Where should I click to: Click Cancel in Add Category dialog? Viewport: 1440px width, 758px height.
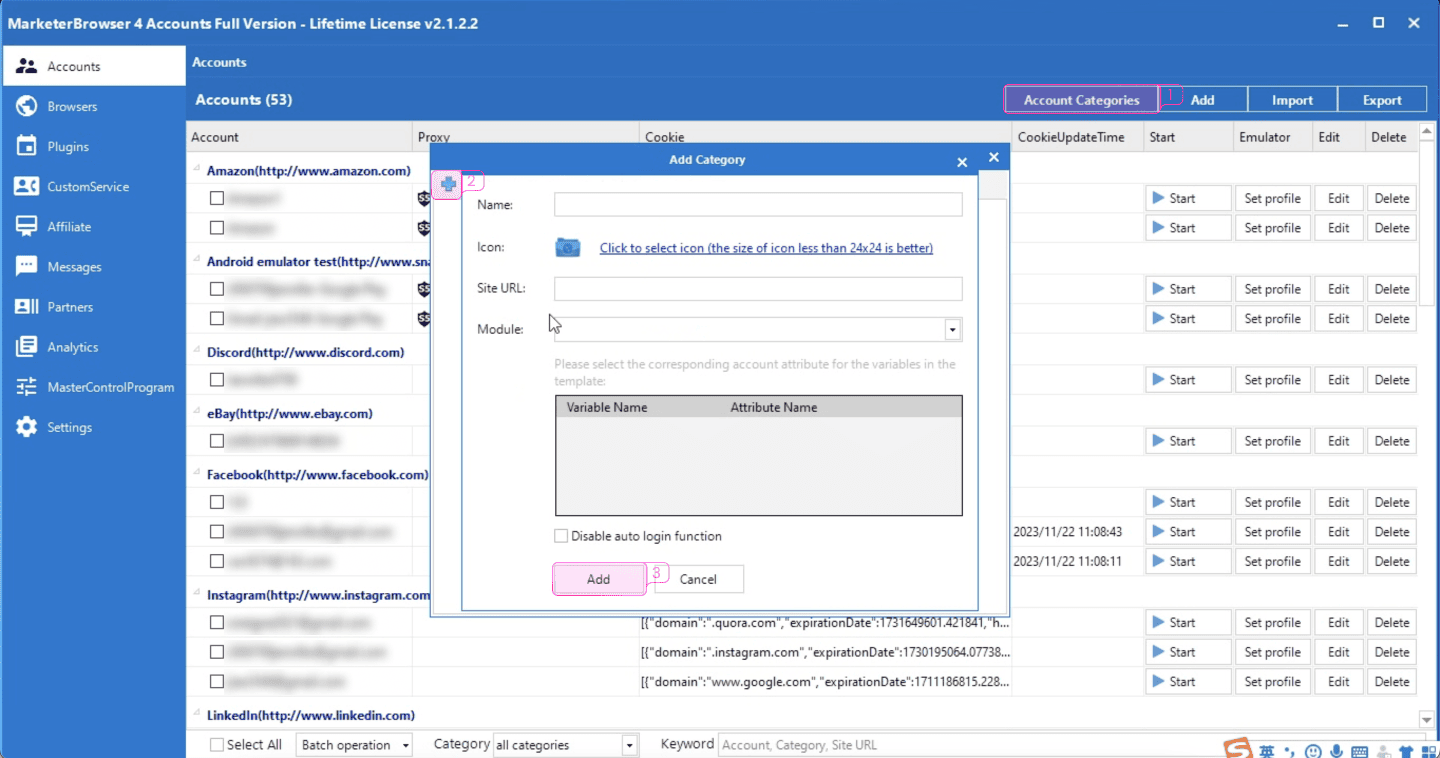[698, 579]
